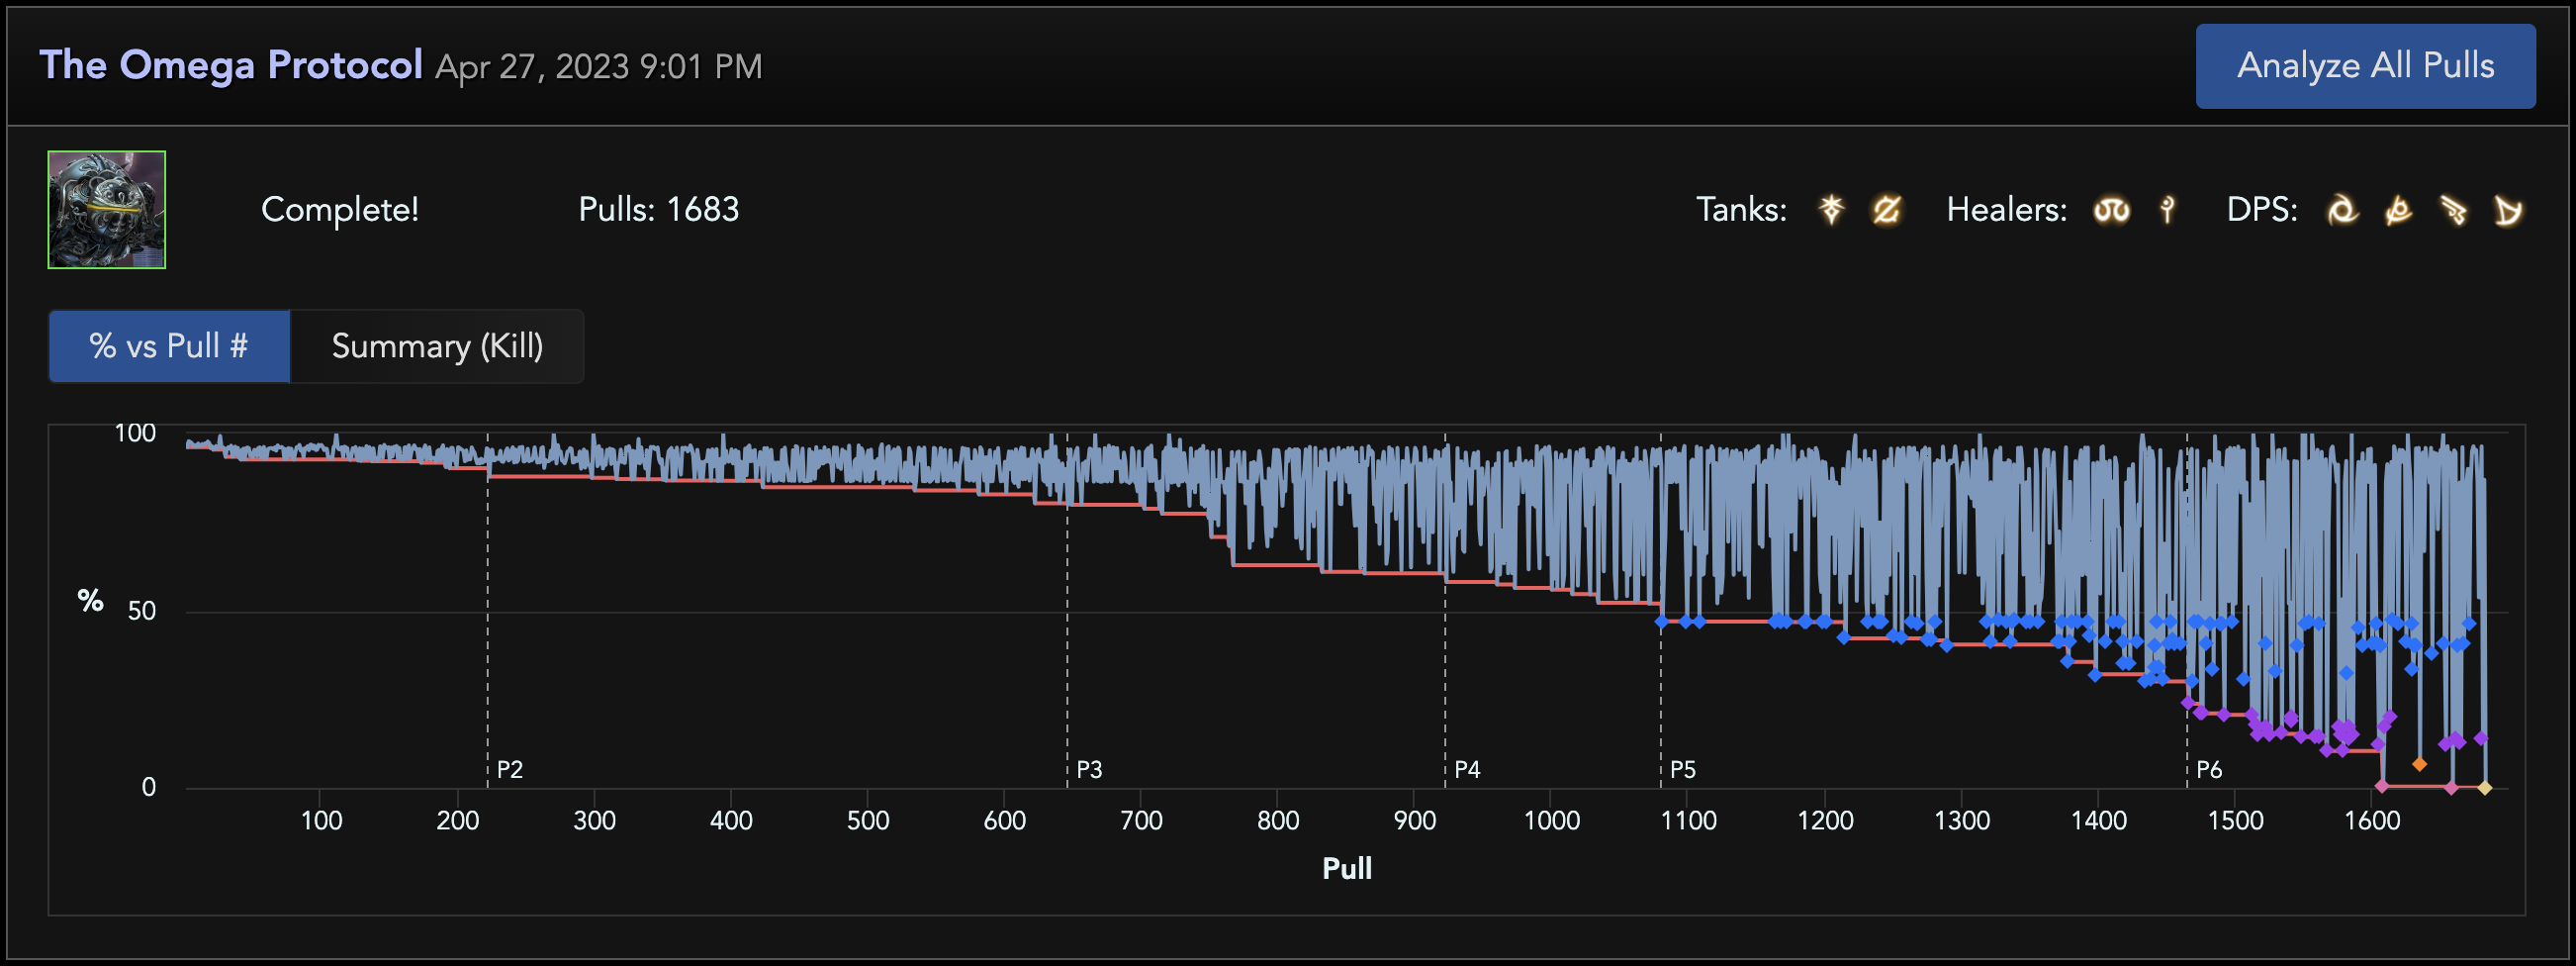The height and width of the screenshot is (966, 2576).
Task: Click the Summoner DPS job icon
Action: (x=2398, y=210)
